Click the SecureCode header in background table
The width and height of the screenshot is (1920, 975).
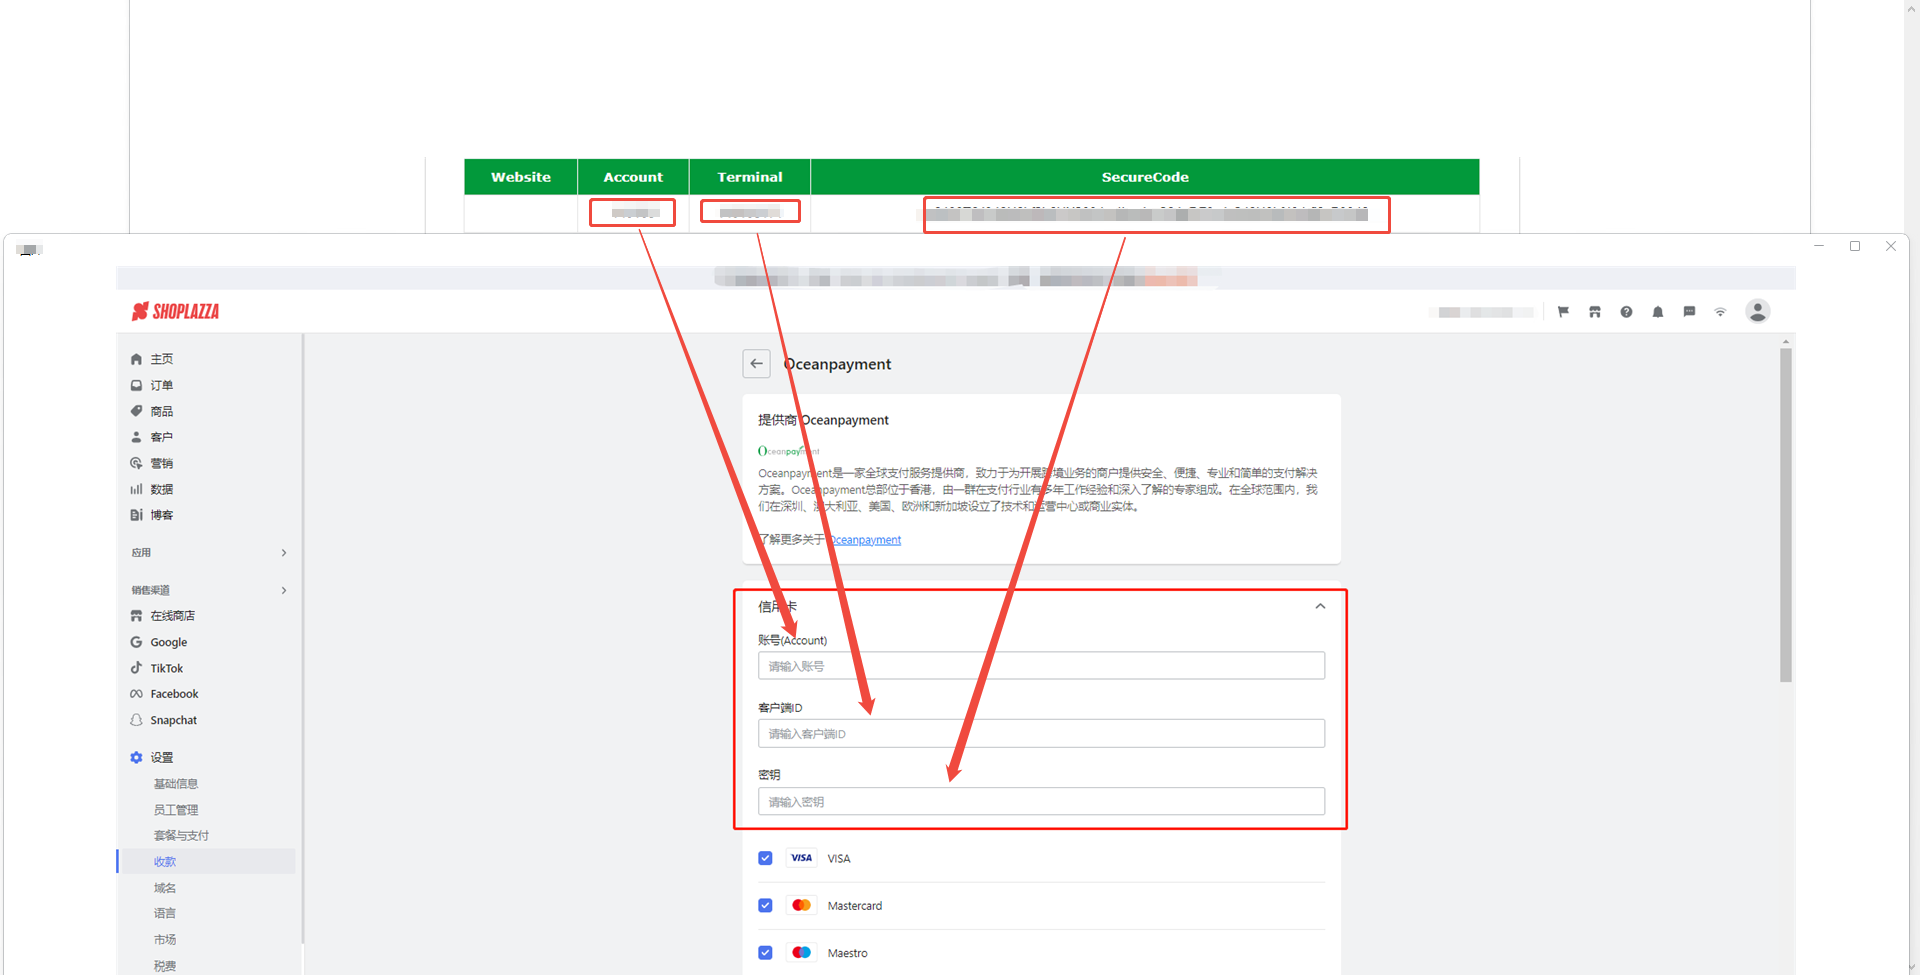click(1145, 177)
